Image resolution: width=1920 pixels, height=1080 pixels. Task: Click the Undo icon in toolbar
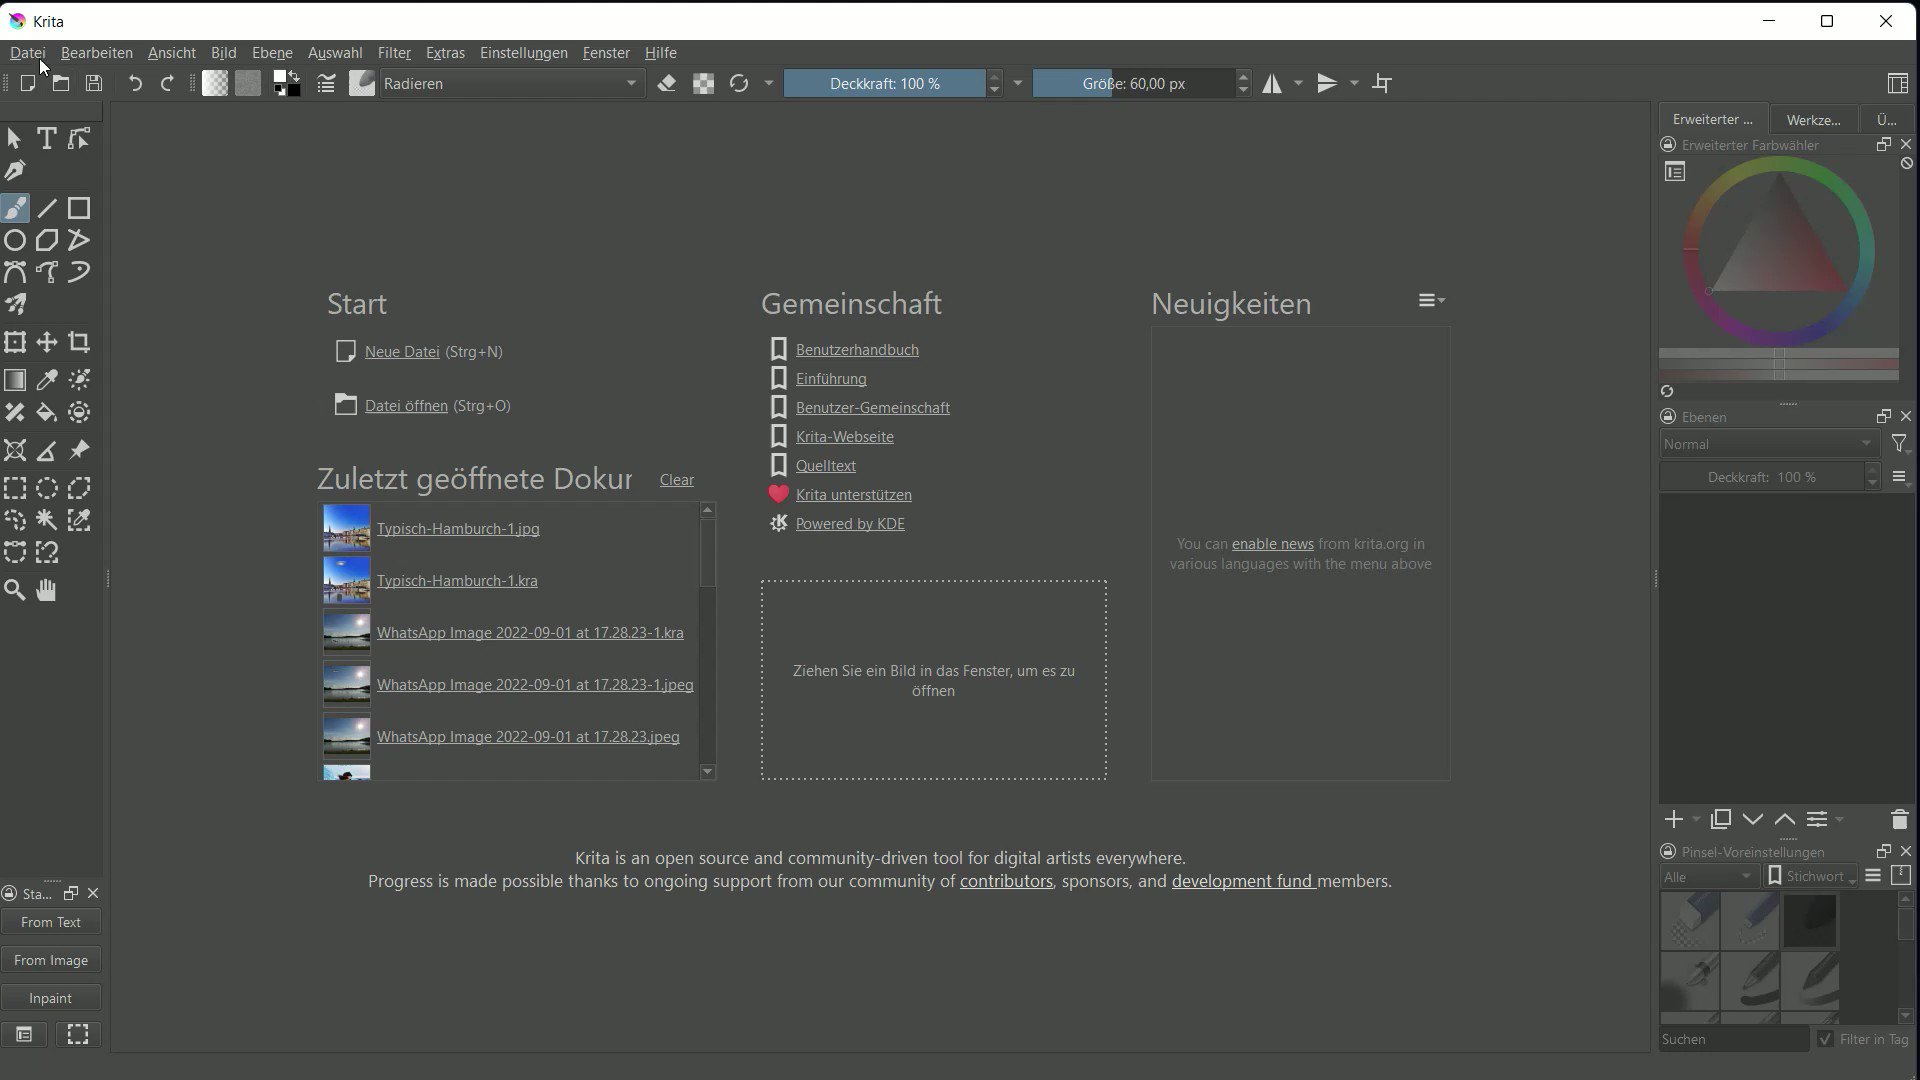pyautogui.click(x=135, y=84)
